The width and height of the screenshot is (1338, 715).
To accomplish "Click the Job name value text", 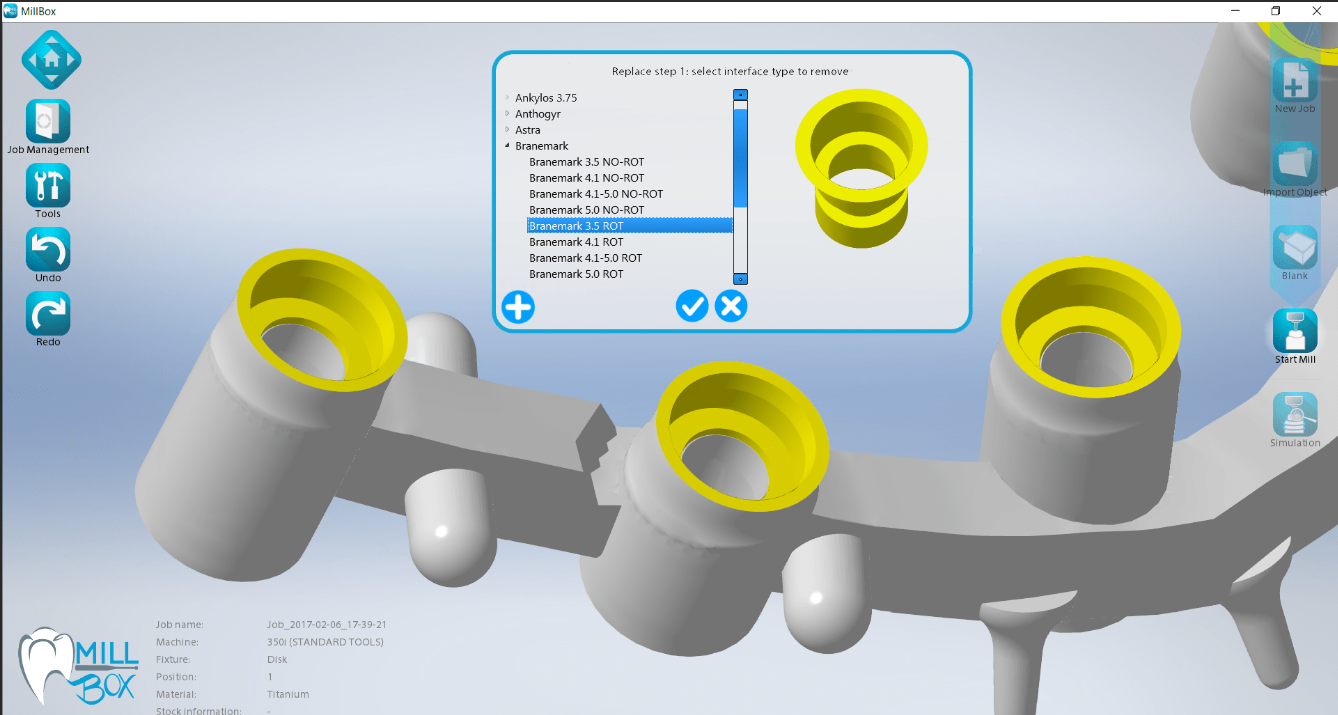I will (x=327, y=624).
